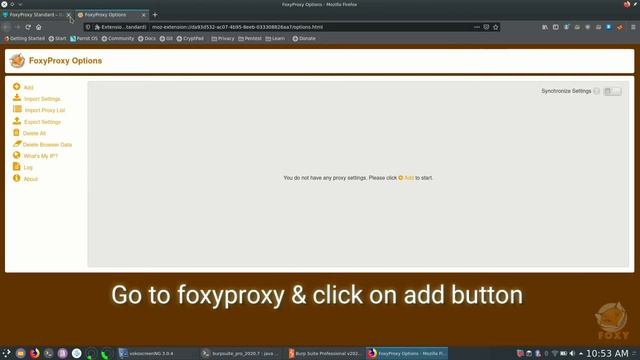Open the Parrot OS bookmark
The width and height of the screenshot is (640, 360).
point(84,38)
